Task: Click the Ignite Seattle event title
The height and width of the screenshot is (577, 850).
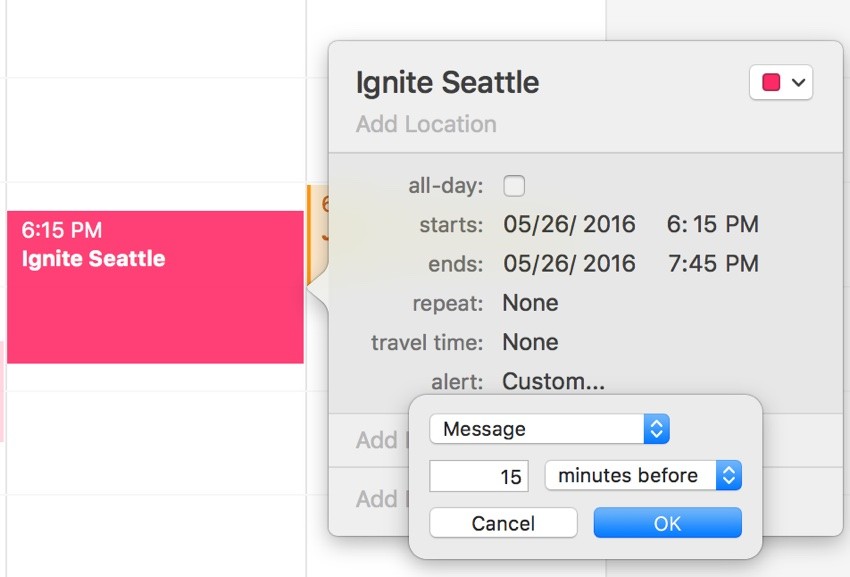Action: [447, 83]
